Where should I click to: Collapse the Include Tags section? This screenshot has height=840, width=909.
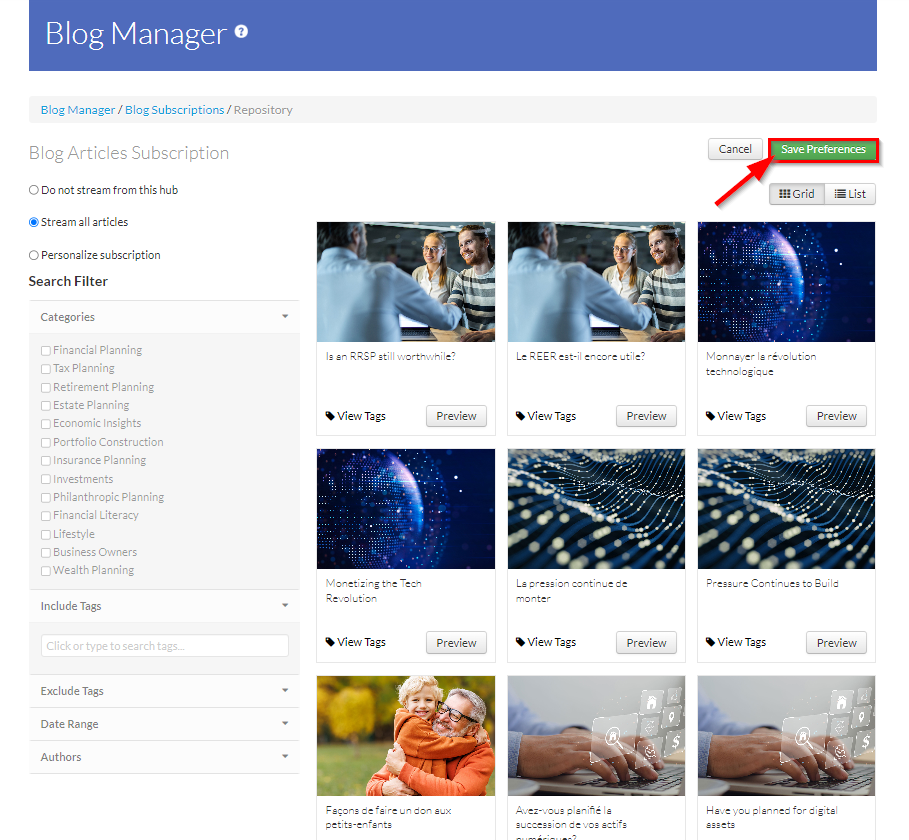coord(164,606)
